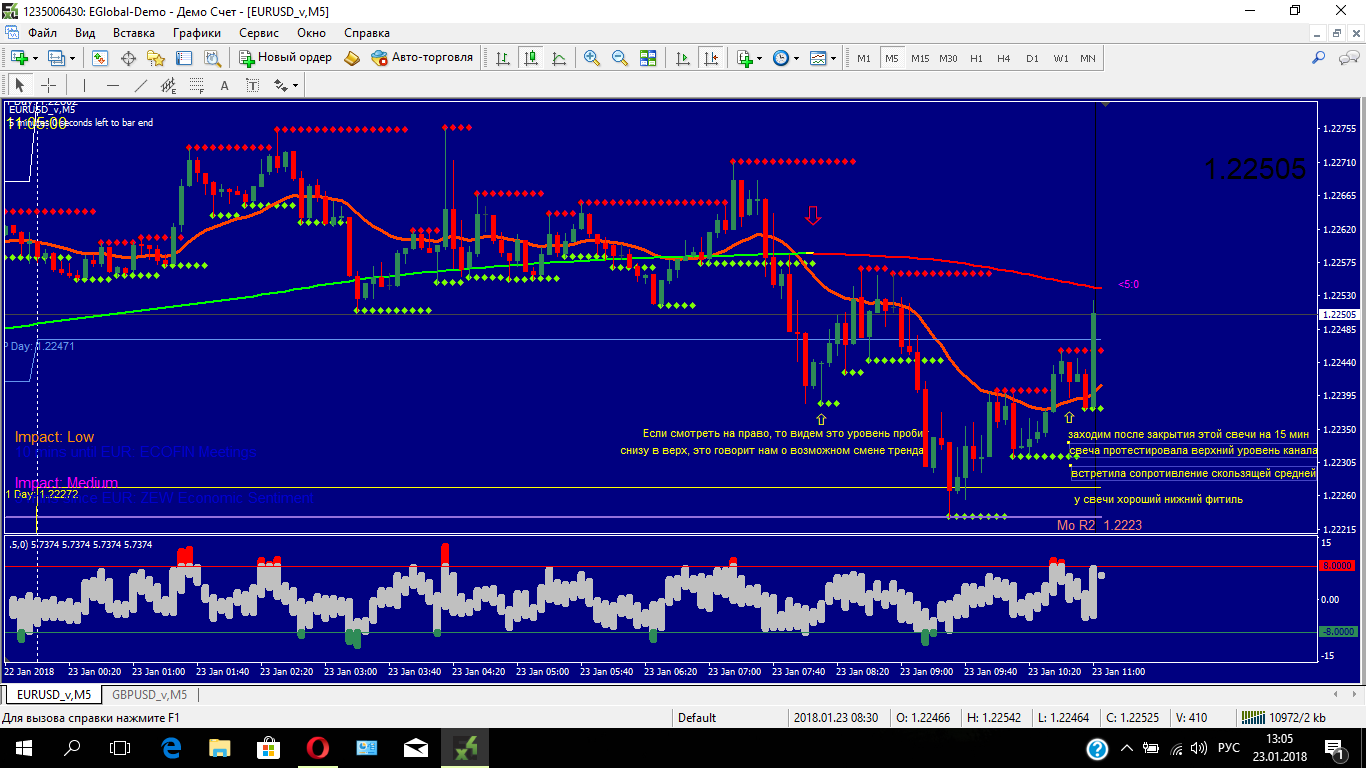1366x768 pixels.
Task: Switch chart to candlestick mode
Action: pos(530,58)
